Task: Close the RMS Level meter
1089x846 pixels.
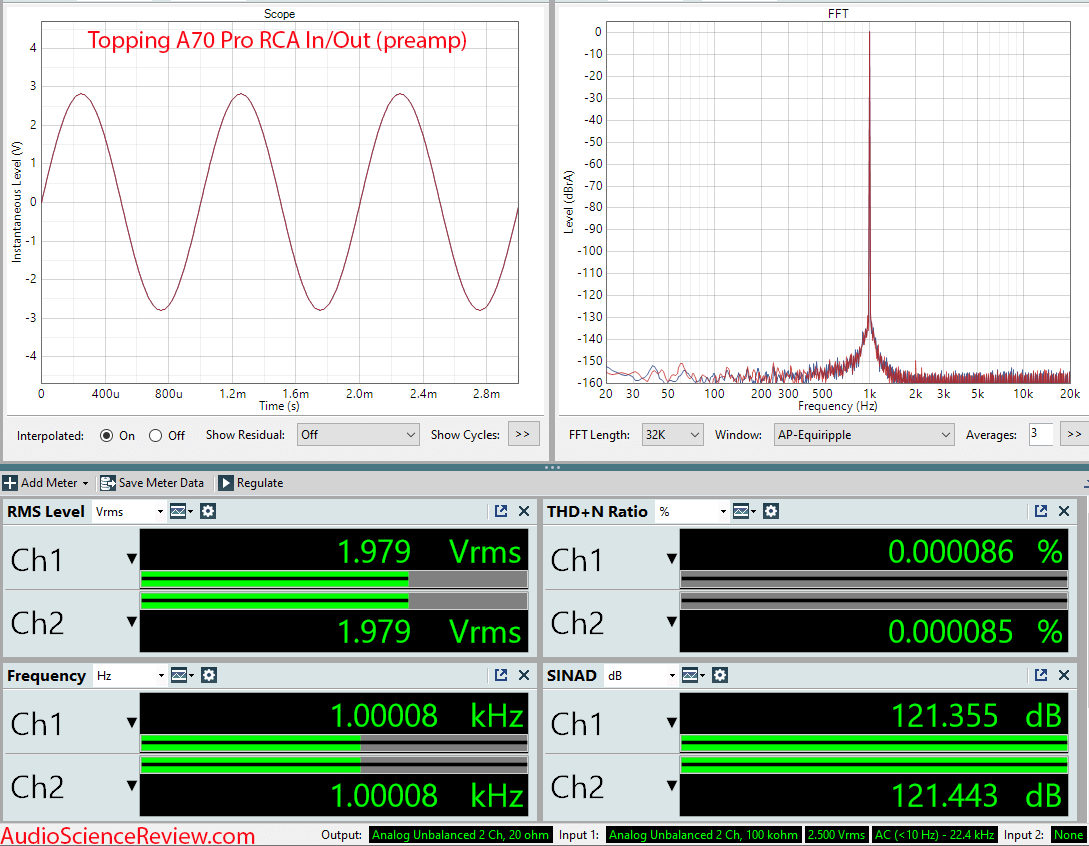Action: click(x=524, y=511)
